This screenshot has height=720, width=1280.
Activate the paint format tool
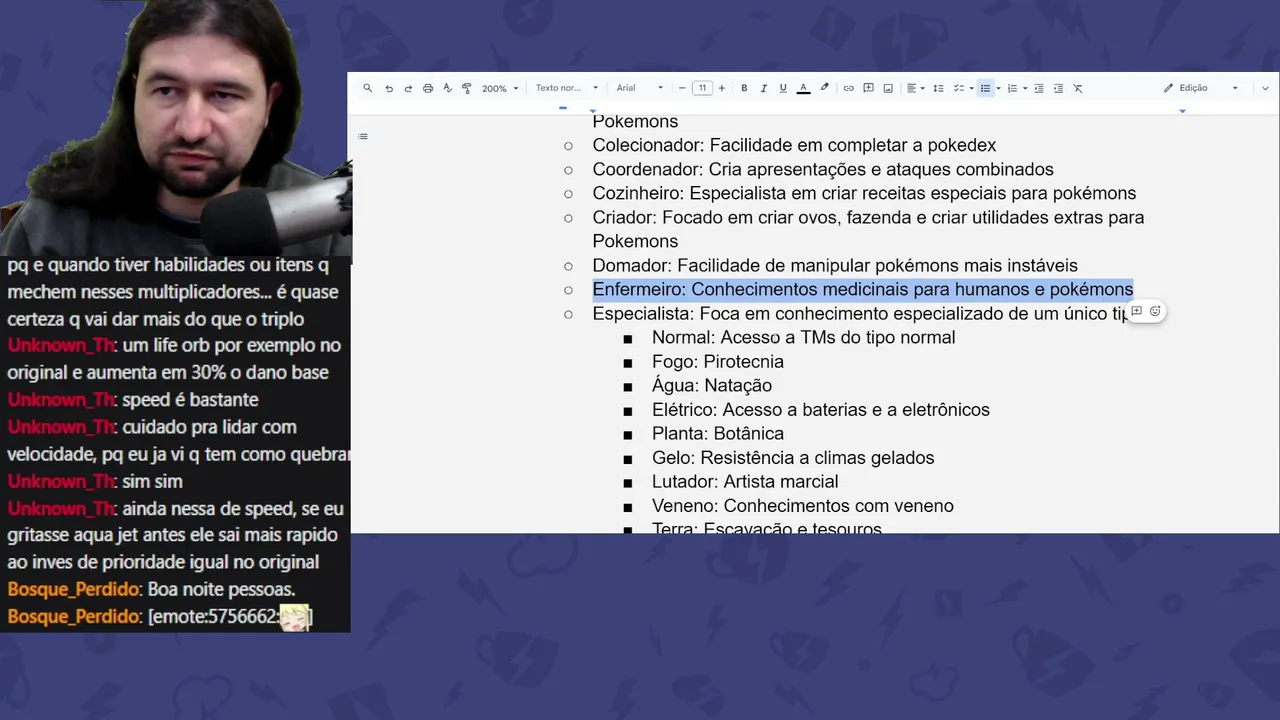(466, 88)
